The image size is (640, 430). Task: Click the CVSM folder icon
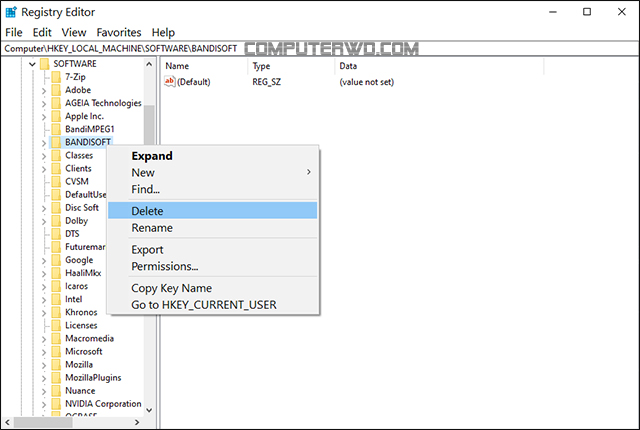pyautogui.click(x=56, y=182)
